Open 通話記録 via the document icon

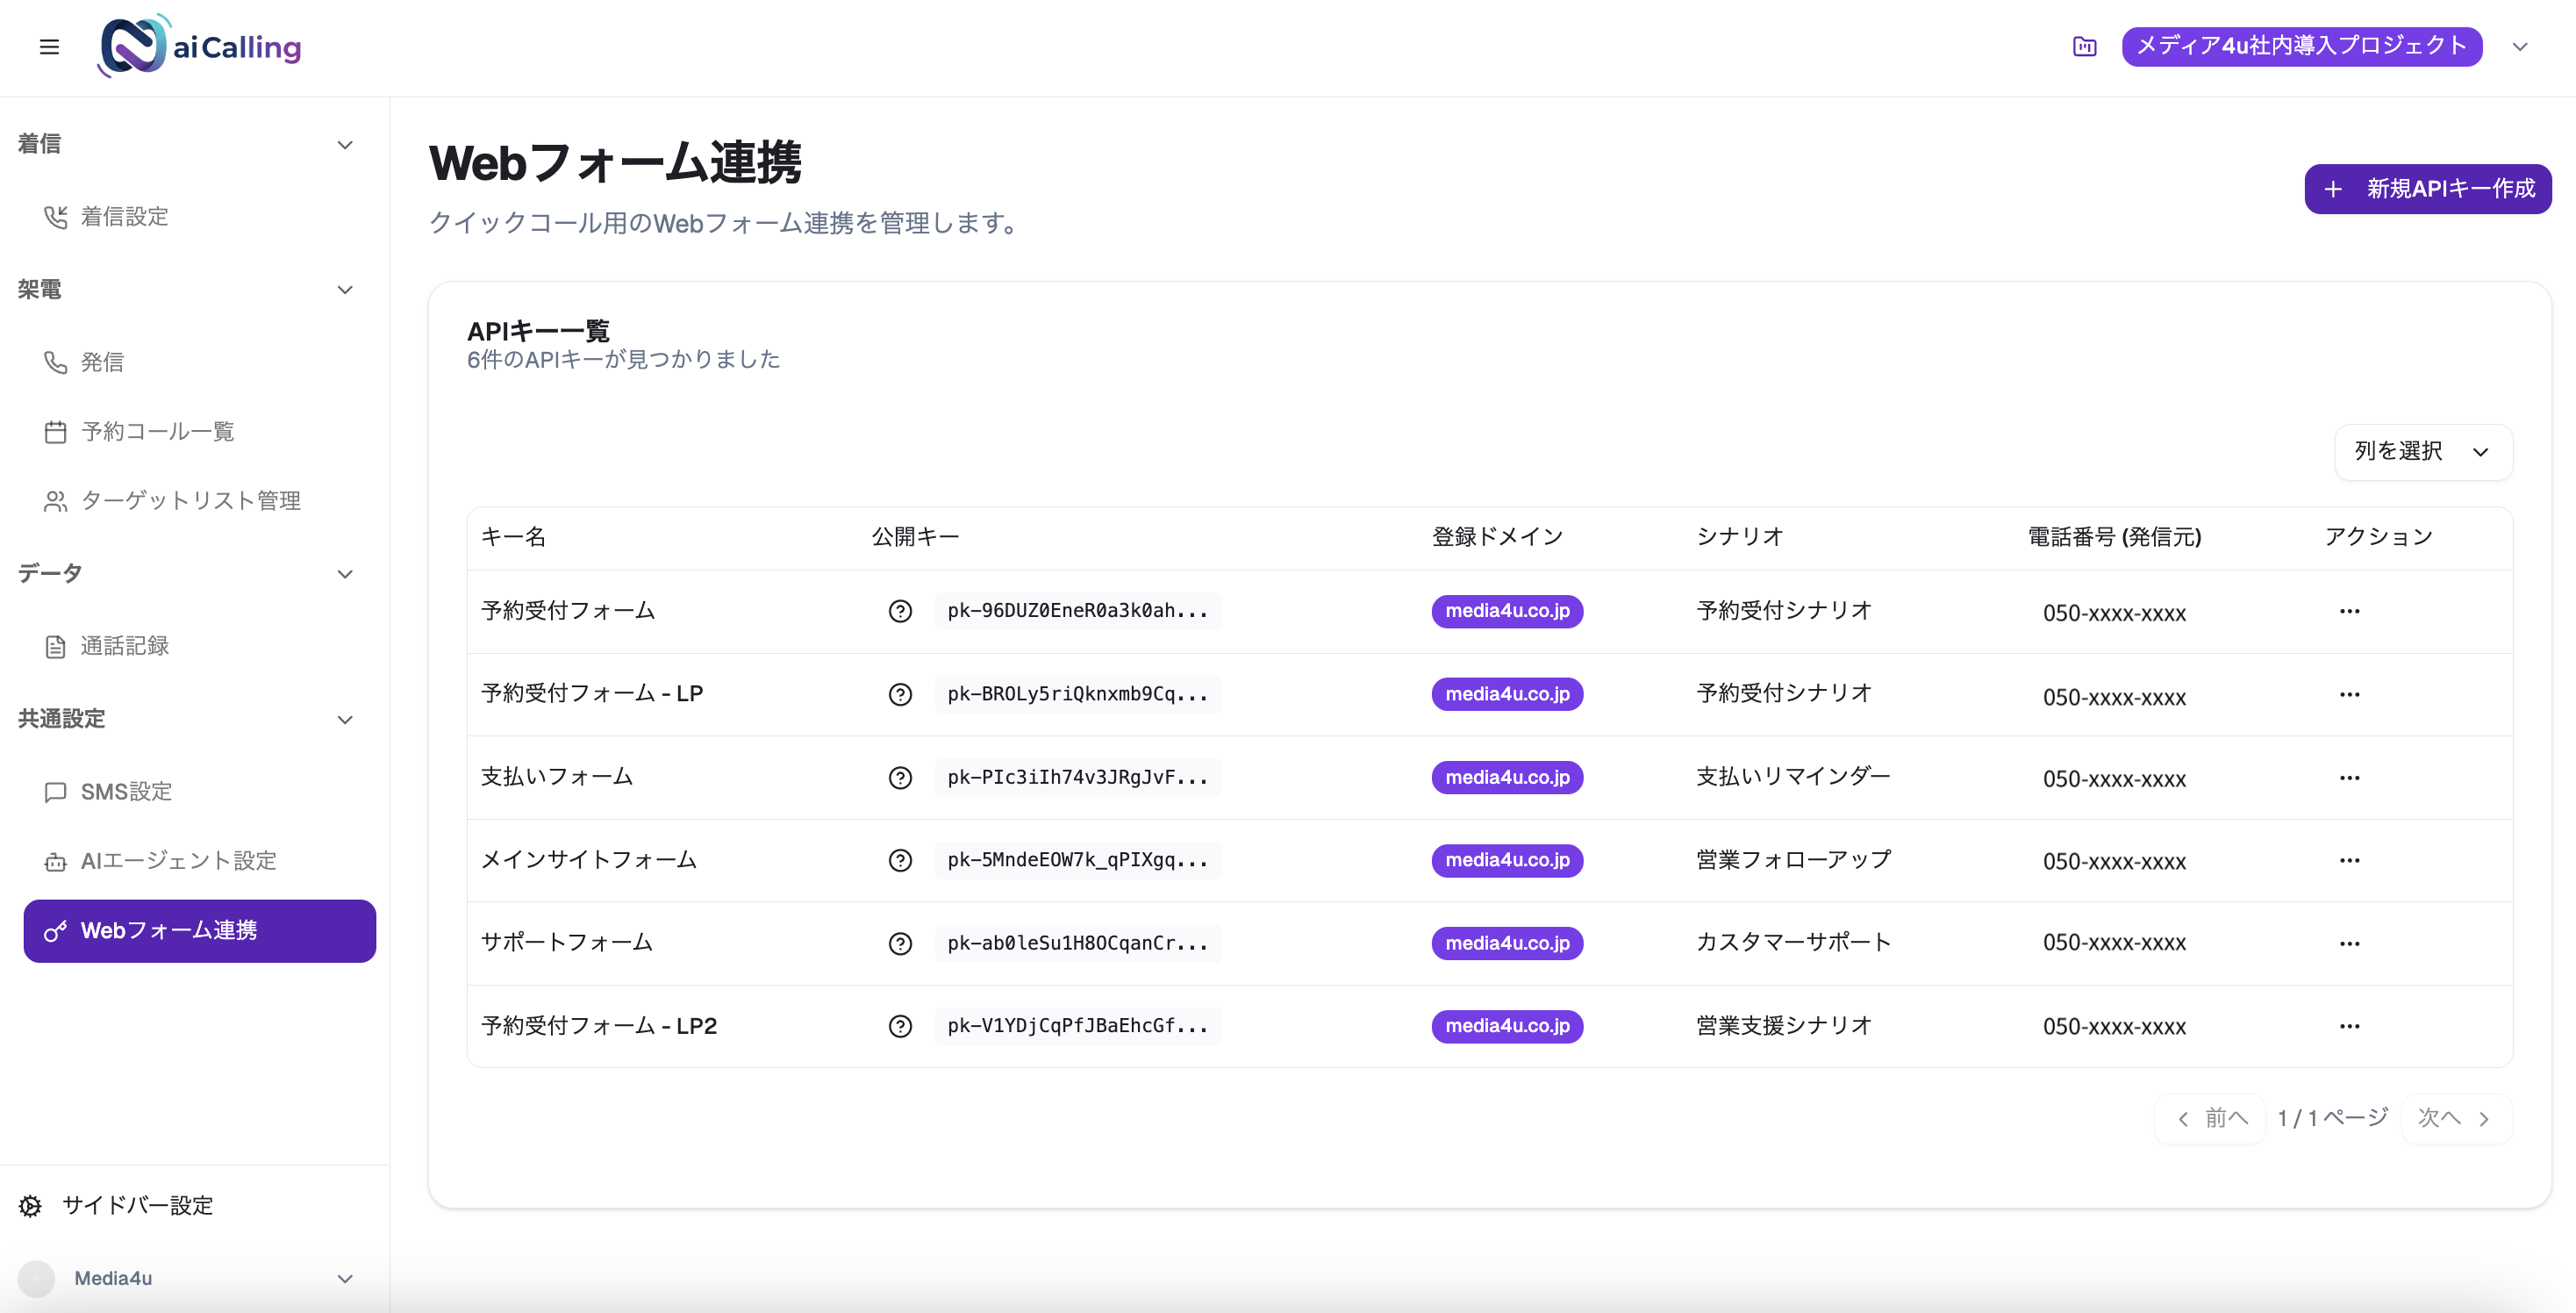[56, 645]
